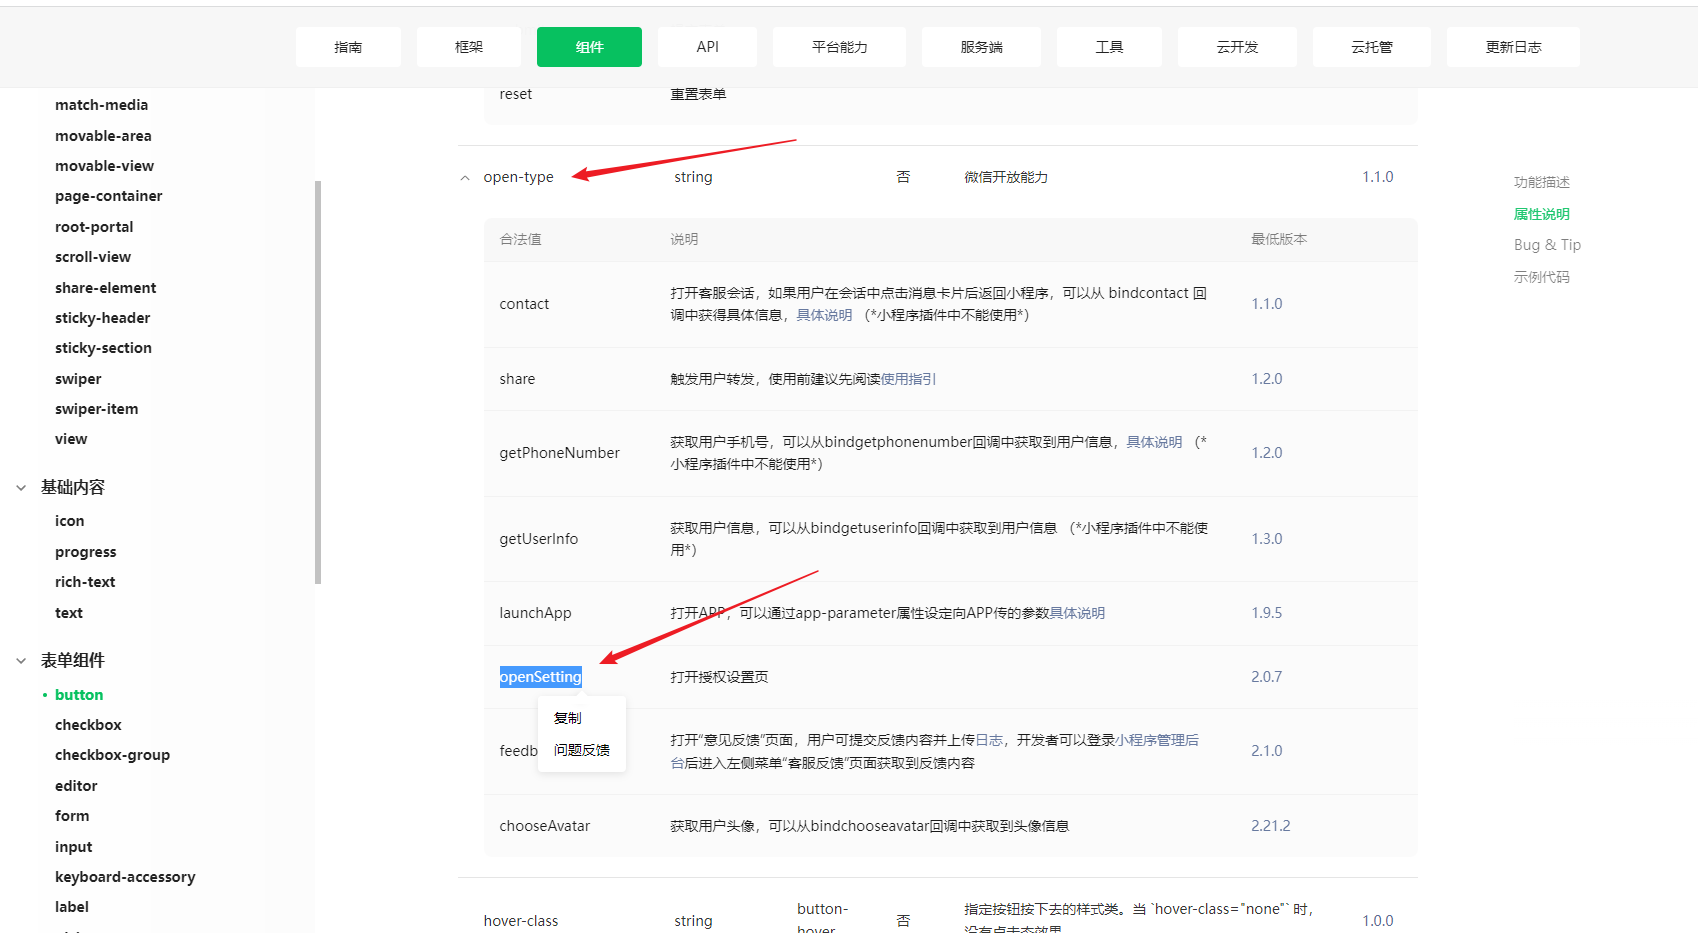The image size is (1698, 933).
Task: Open movable-area in the sidebar
Action: pos(103,136)
